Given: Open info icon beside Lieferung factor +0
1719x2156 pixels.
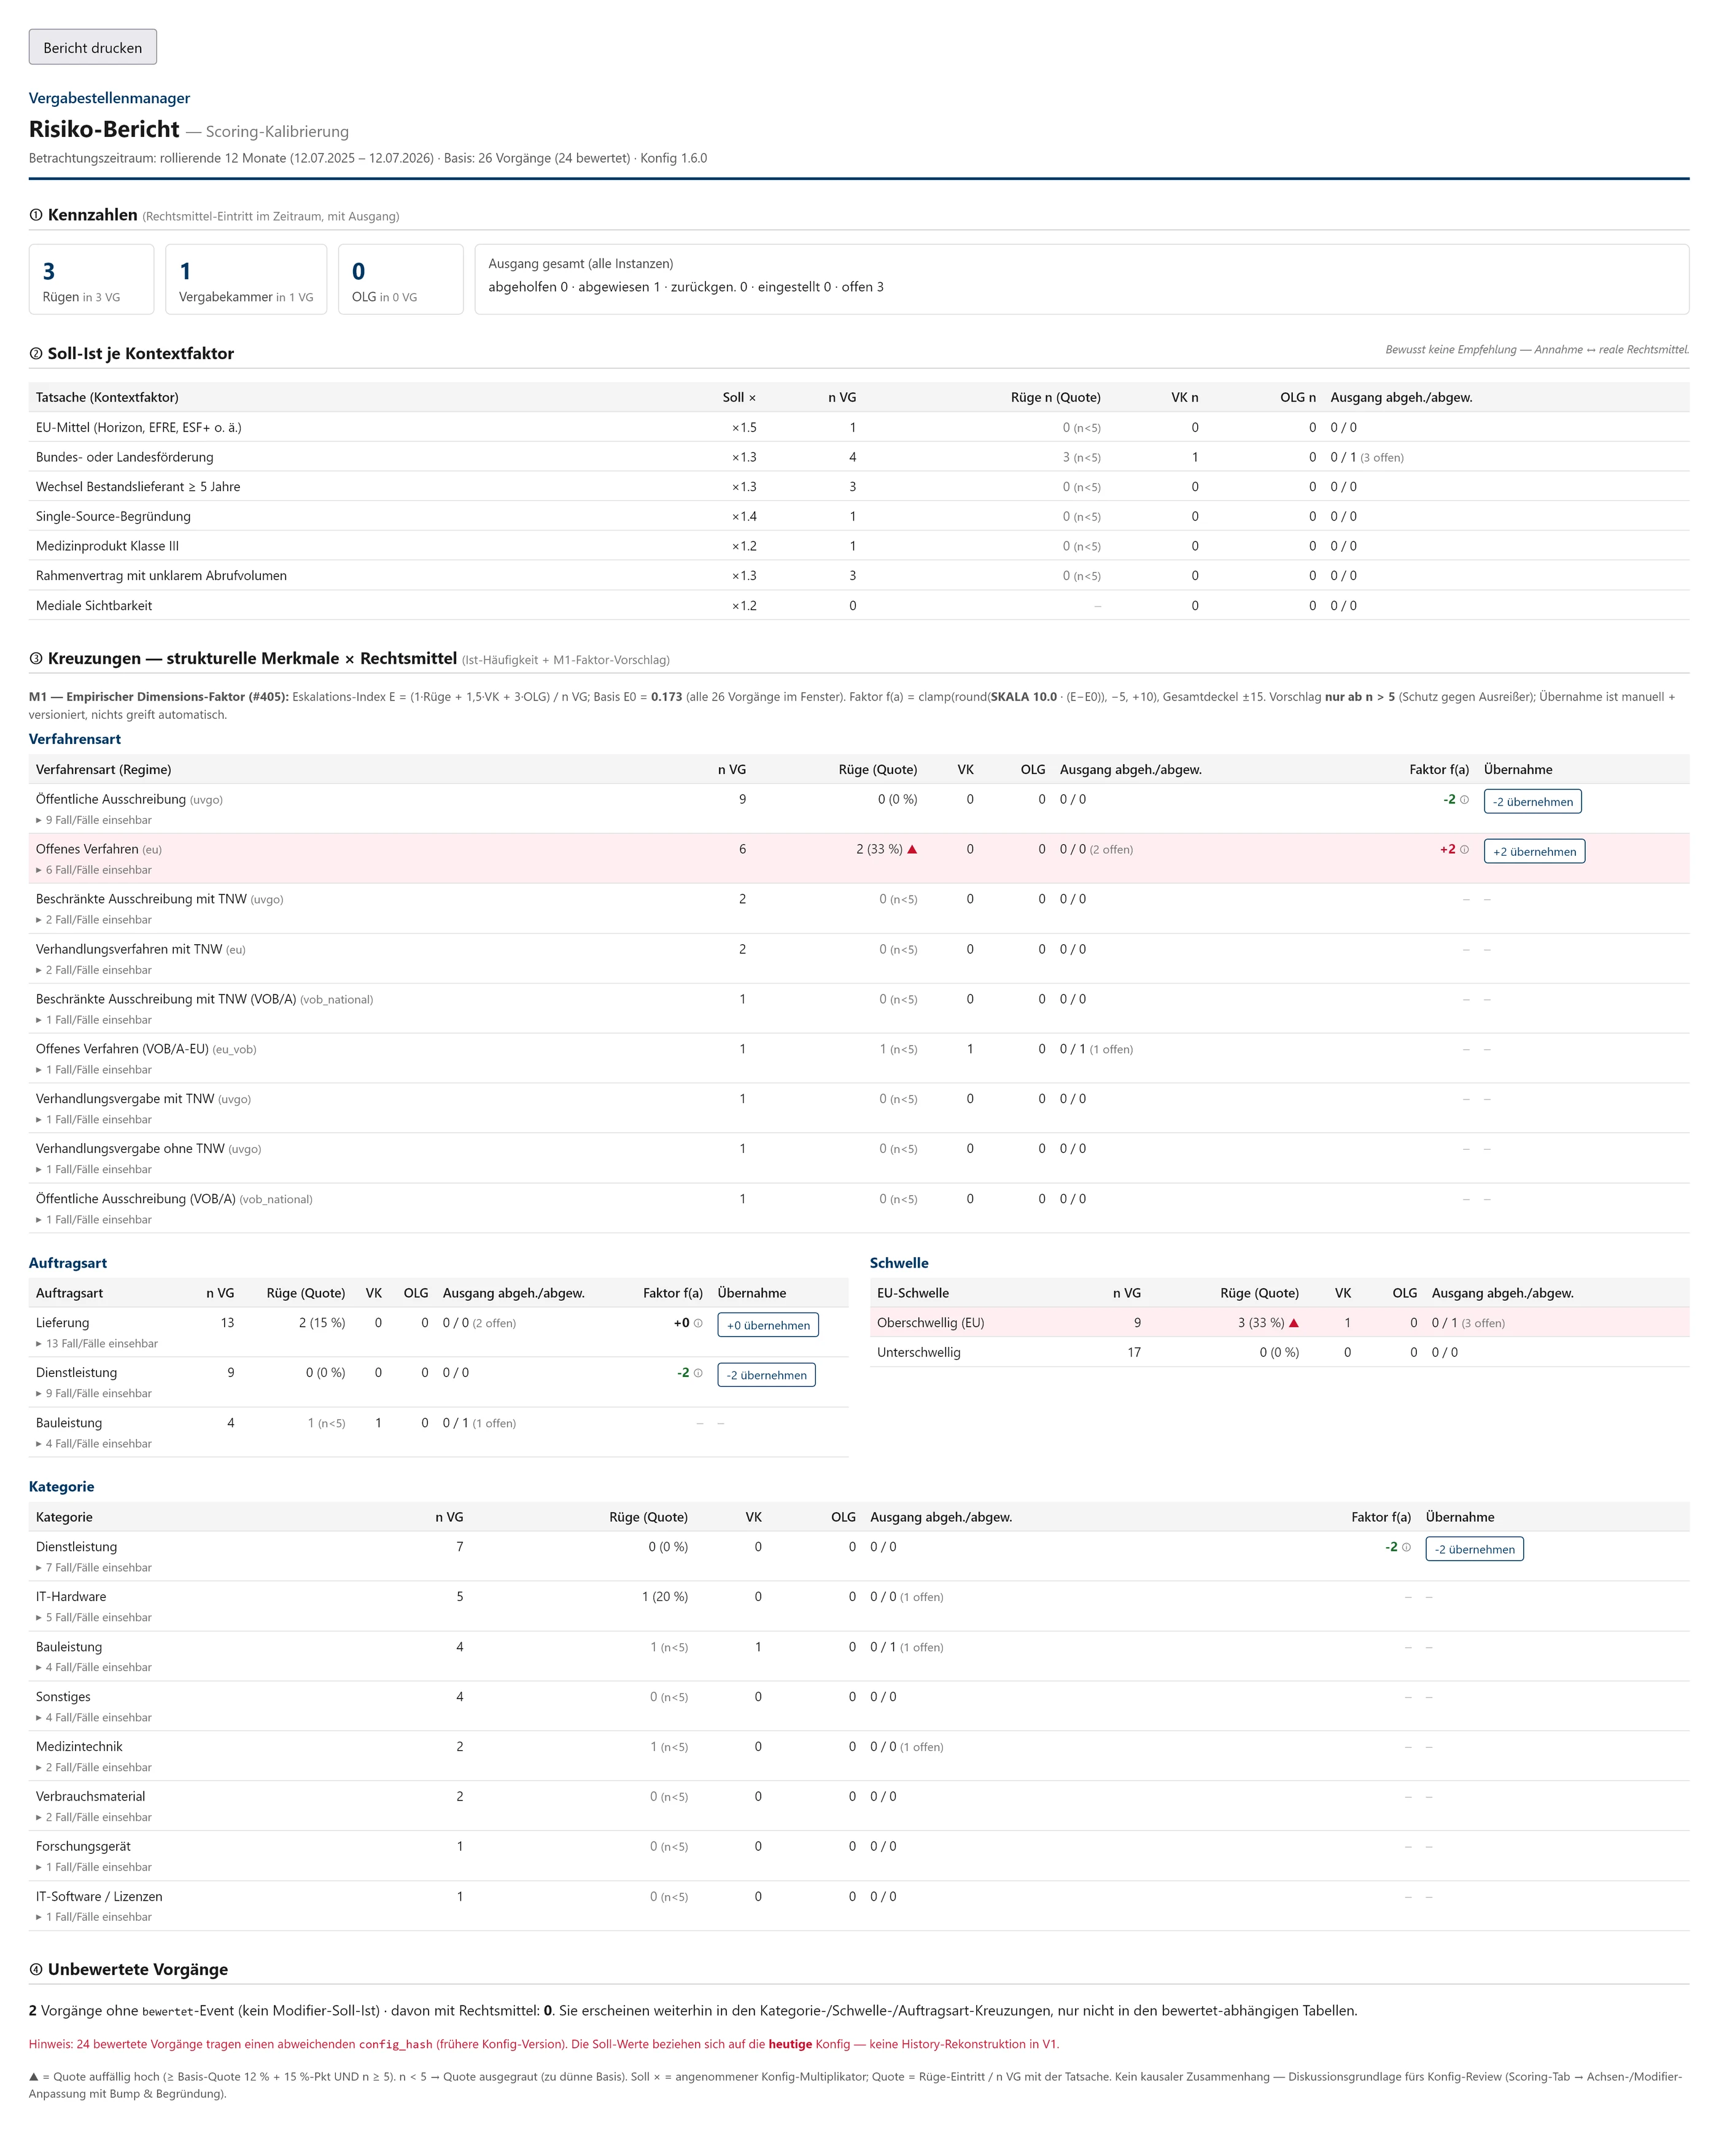Looking at the screenshot, I should (698, 1324).
